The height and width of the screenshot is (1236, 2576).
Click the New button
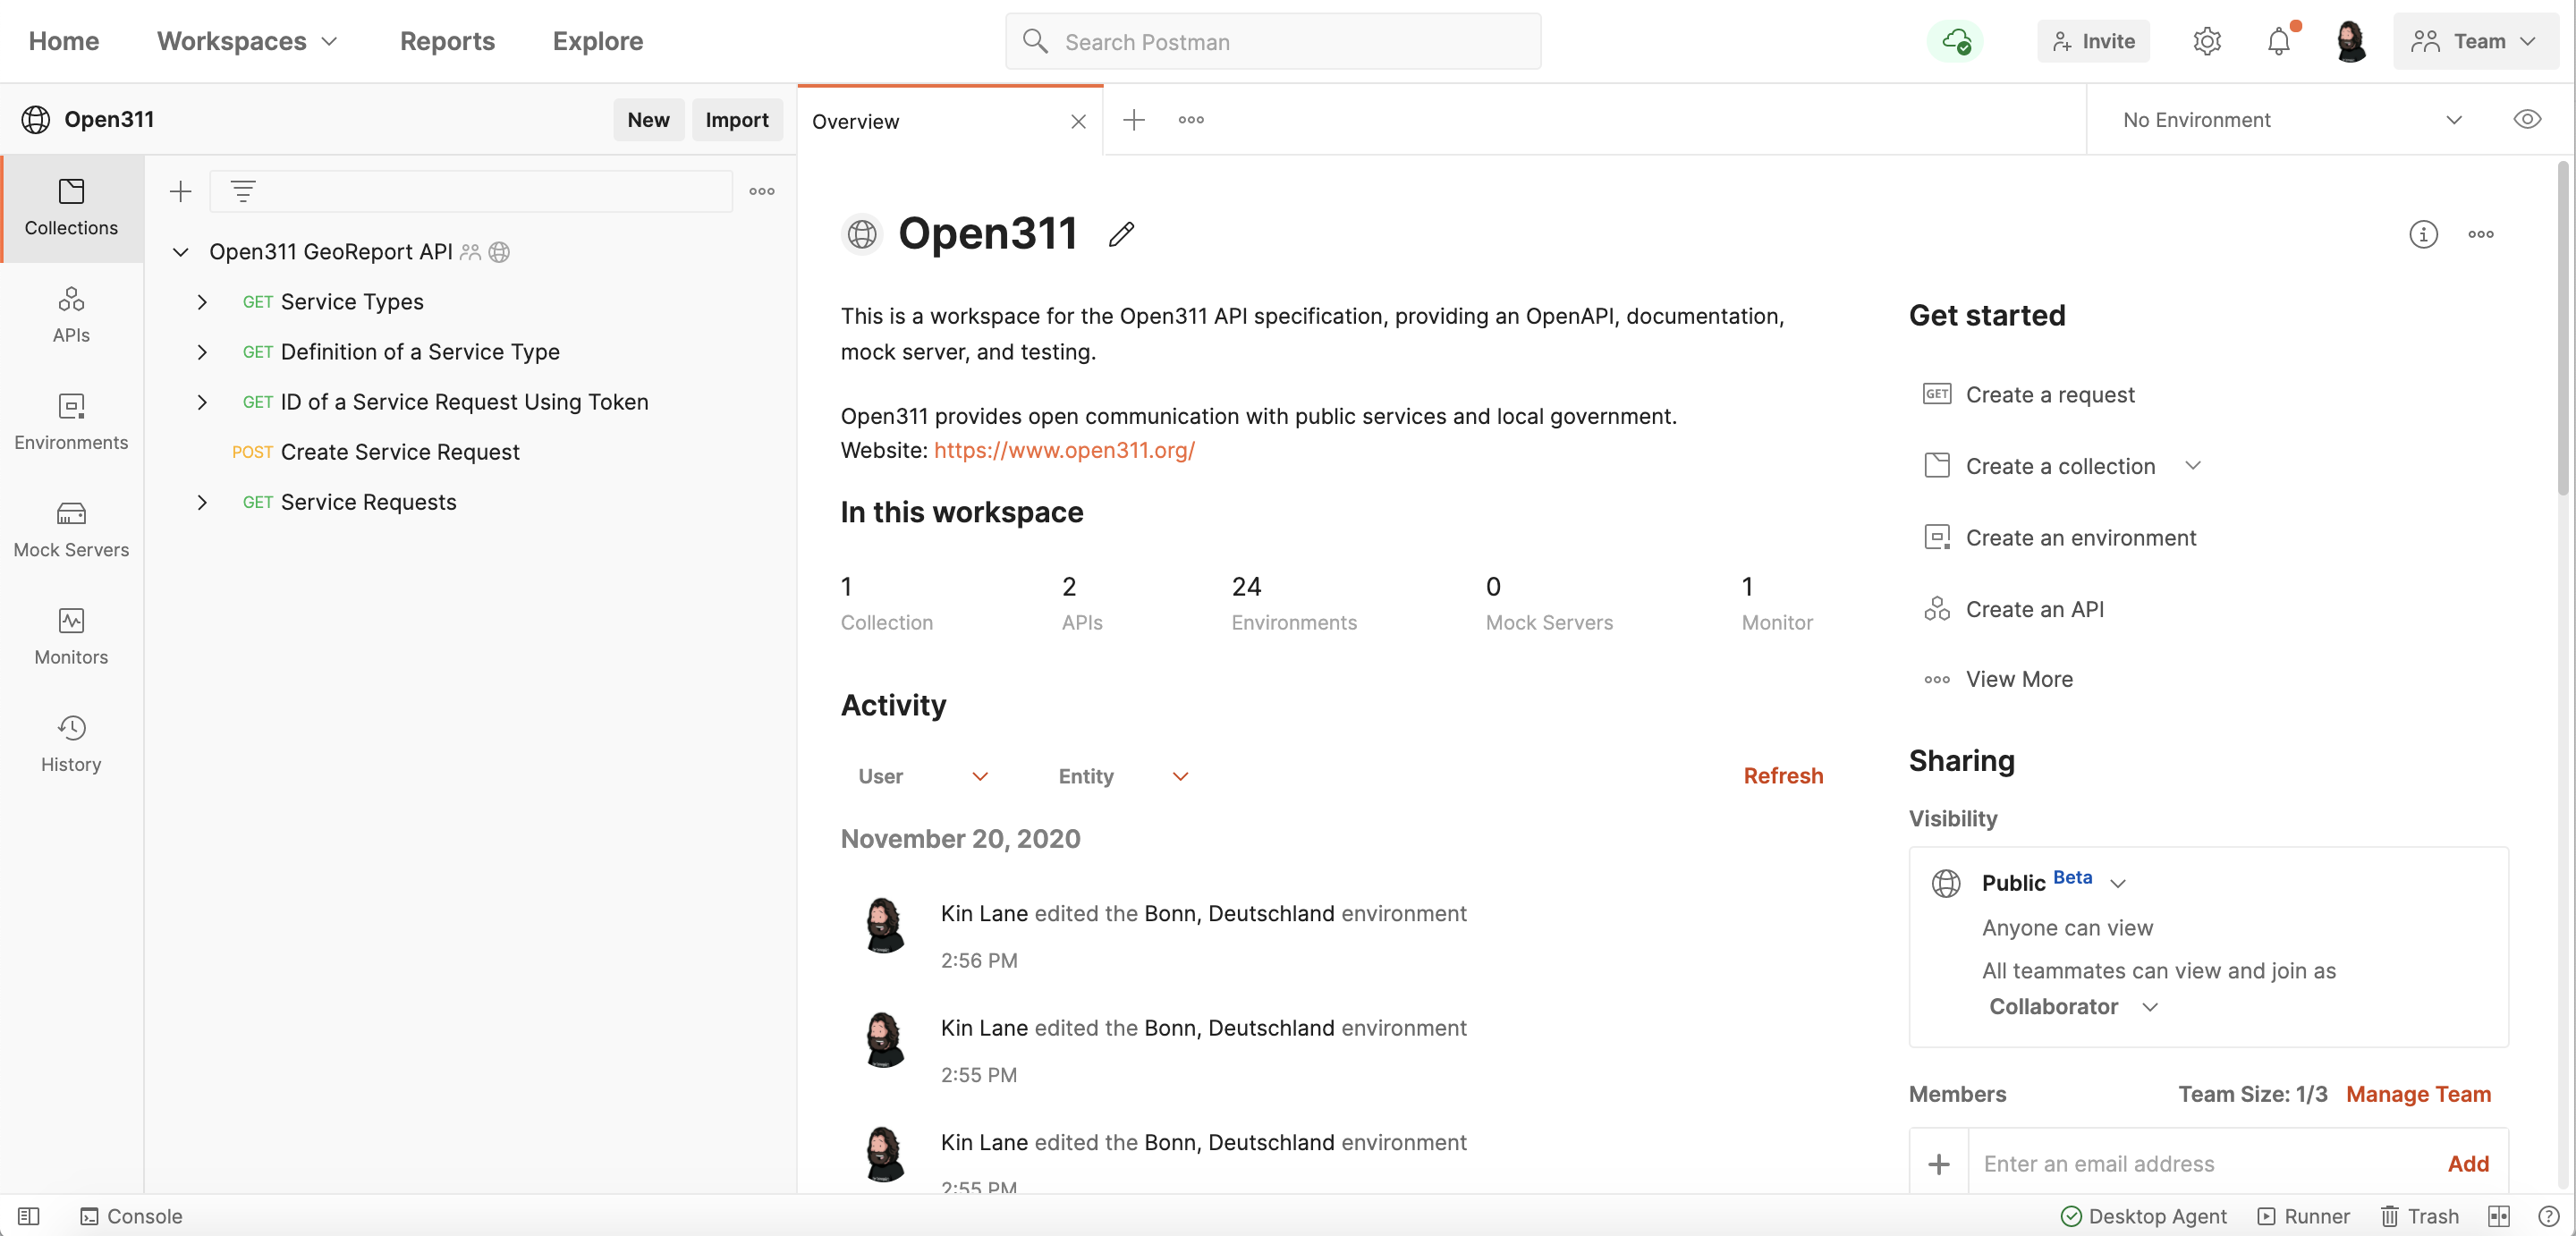[648, 120]
